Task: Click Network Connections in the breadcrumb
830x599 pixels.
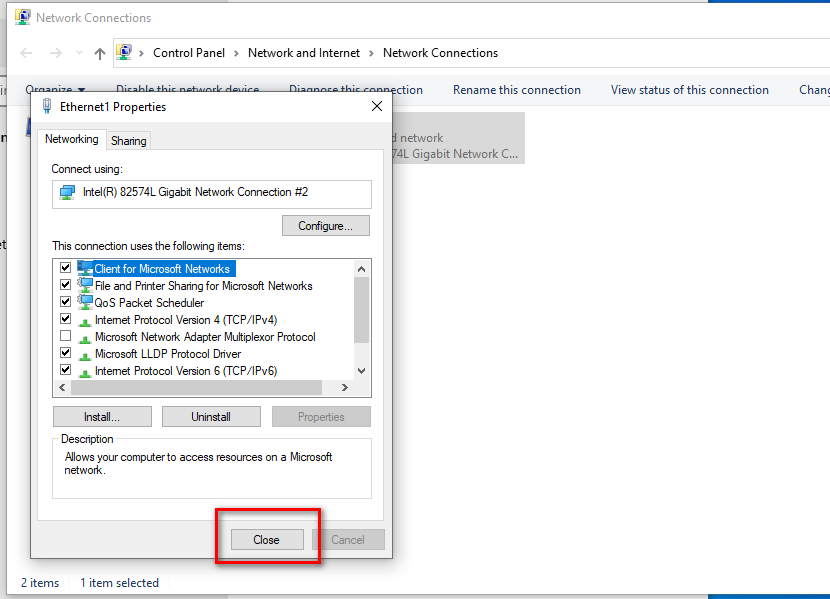Action: (440, 53)
